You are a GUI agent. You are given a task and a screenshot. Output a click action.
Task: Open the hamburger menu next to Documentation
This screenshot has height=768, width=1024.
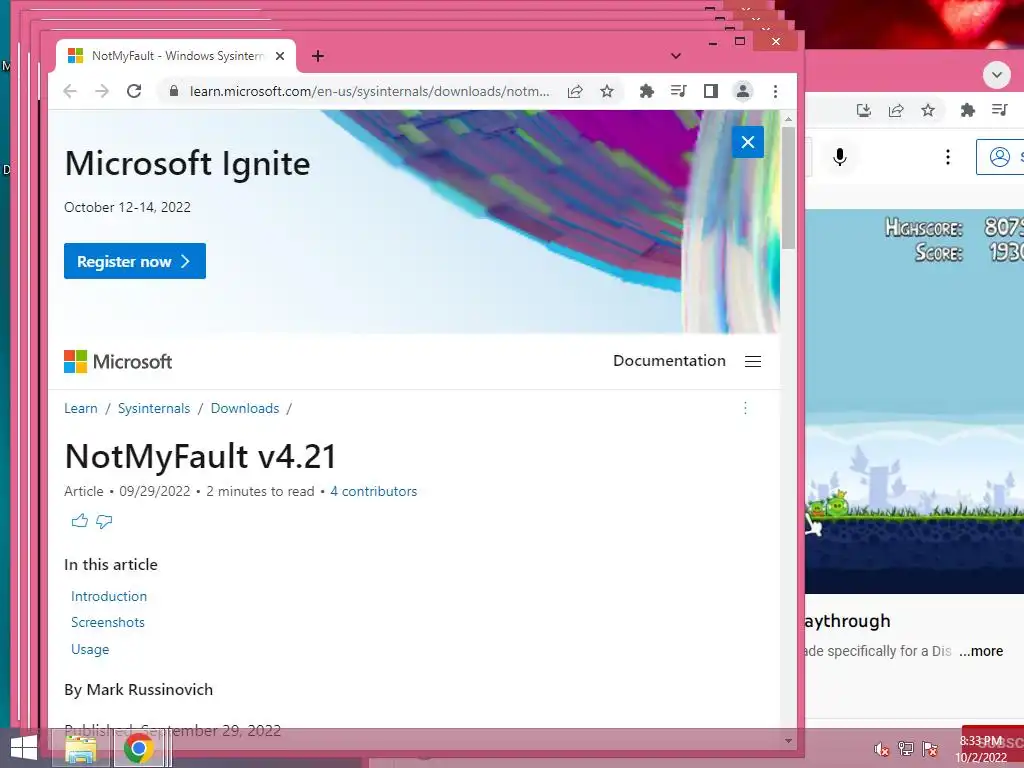[x=753, y=361]
